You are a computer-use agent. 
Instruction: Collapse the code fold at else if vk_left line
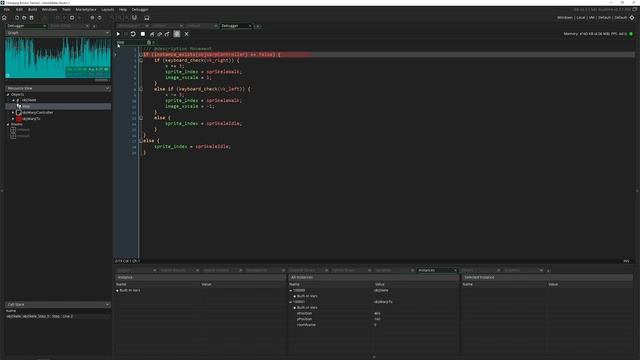point(141,89)
